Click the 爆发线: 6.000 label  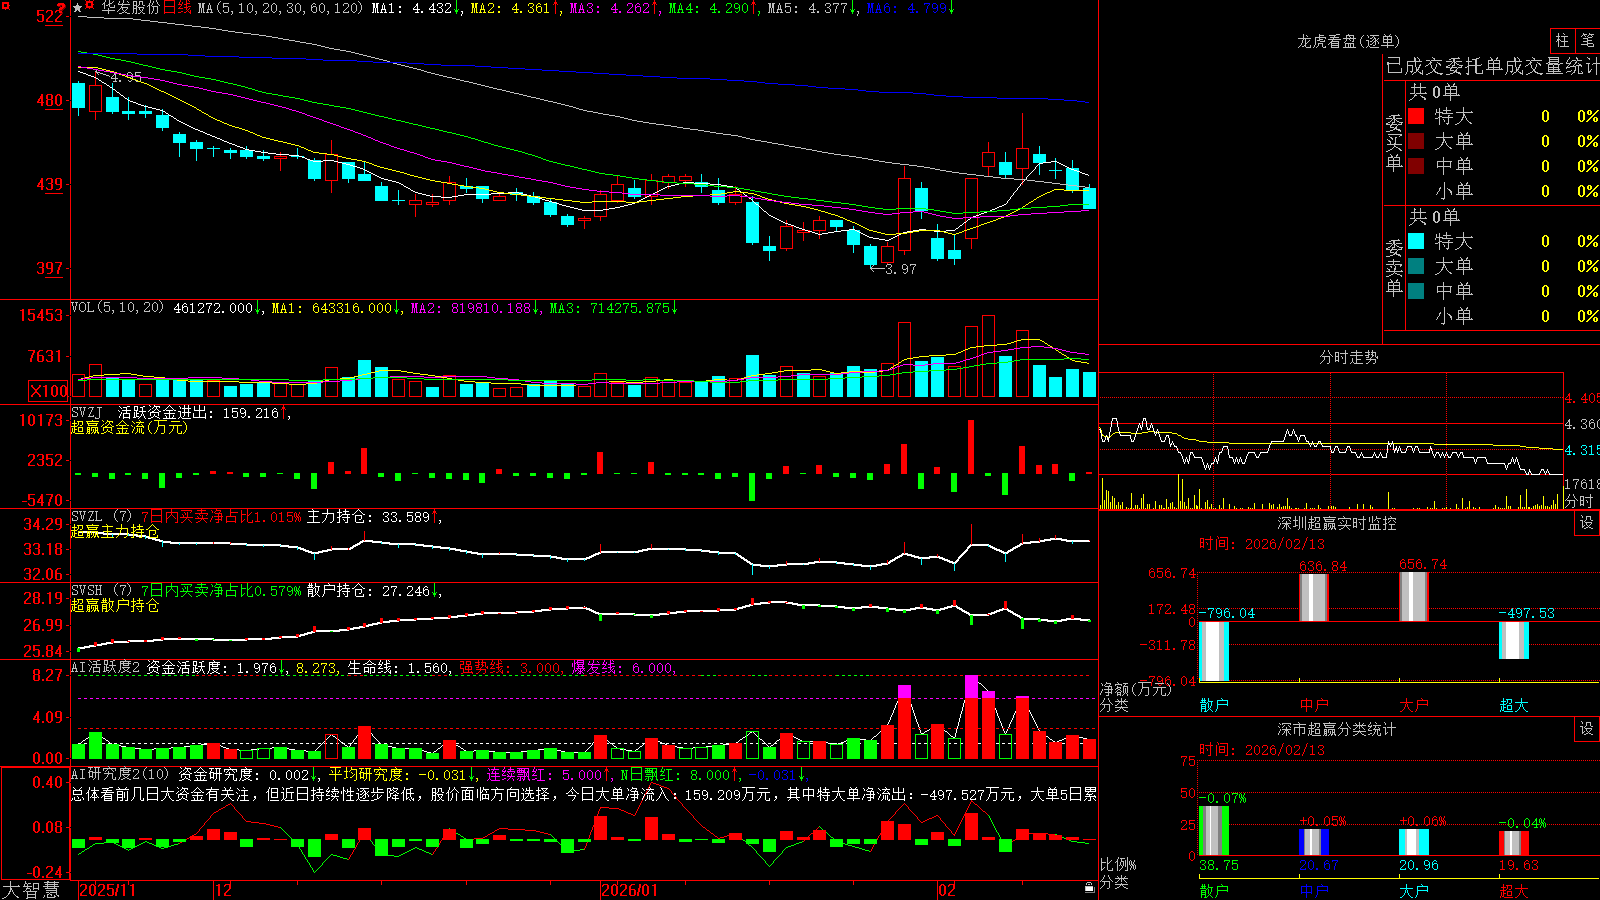(x=623, y=667)
